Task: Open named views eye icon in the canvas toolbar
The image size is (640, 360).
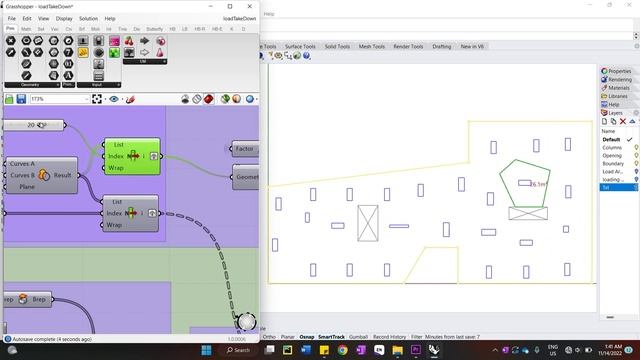Action: click(114, 99)
